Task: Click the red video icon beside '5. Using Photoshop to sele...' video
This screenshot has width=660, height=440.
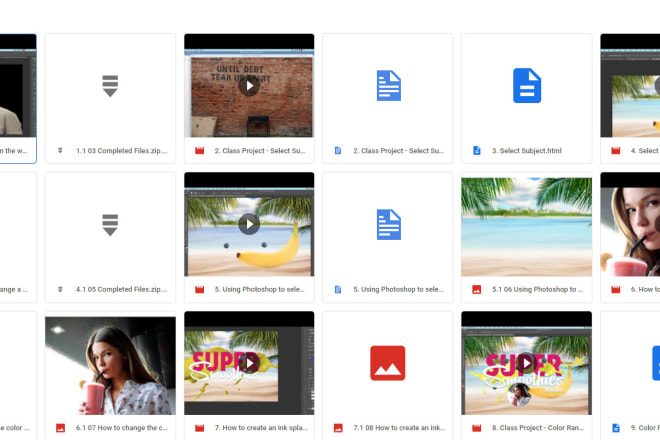Action: pos(200,289)
